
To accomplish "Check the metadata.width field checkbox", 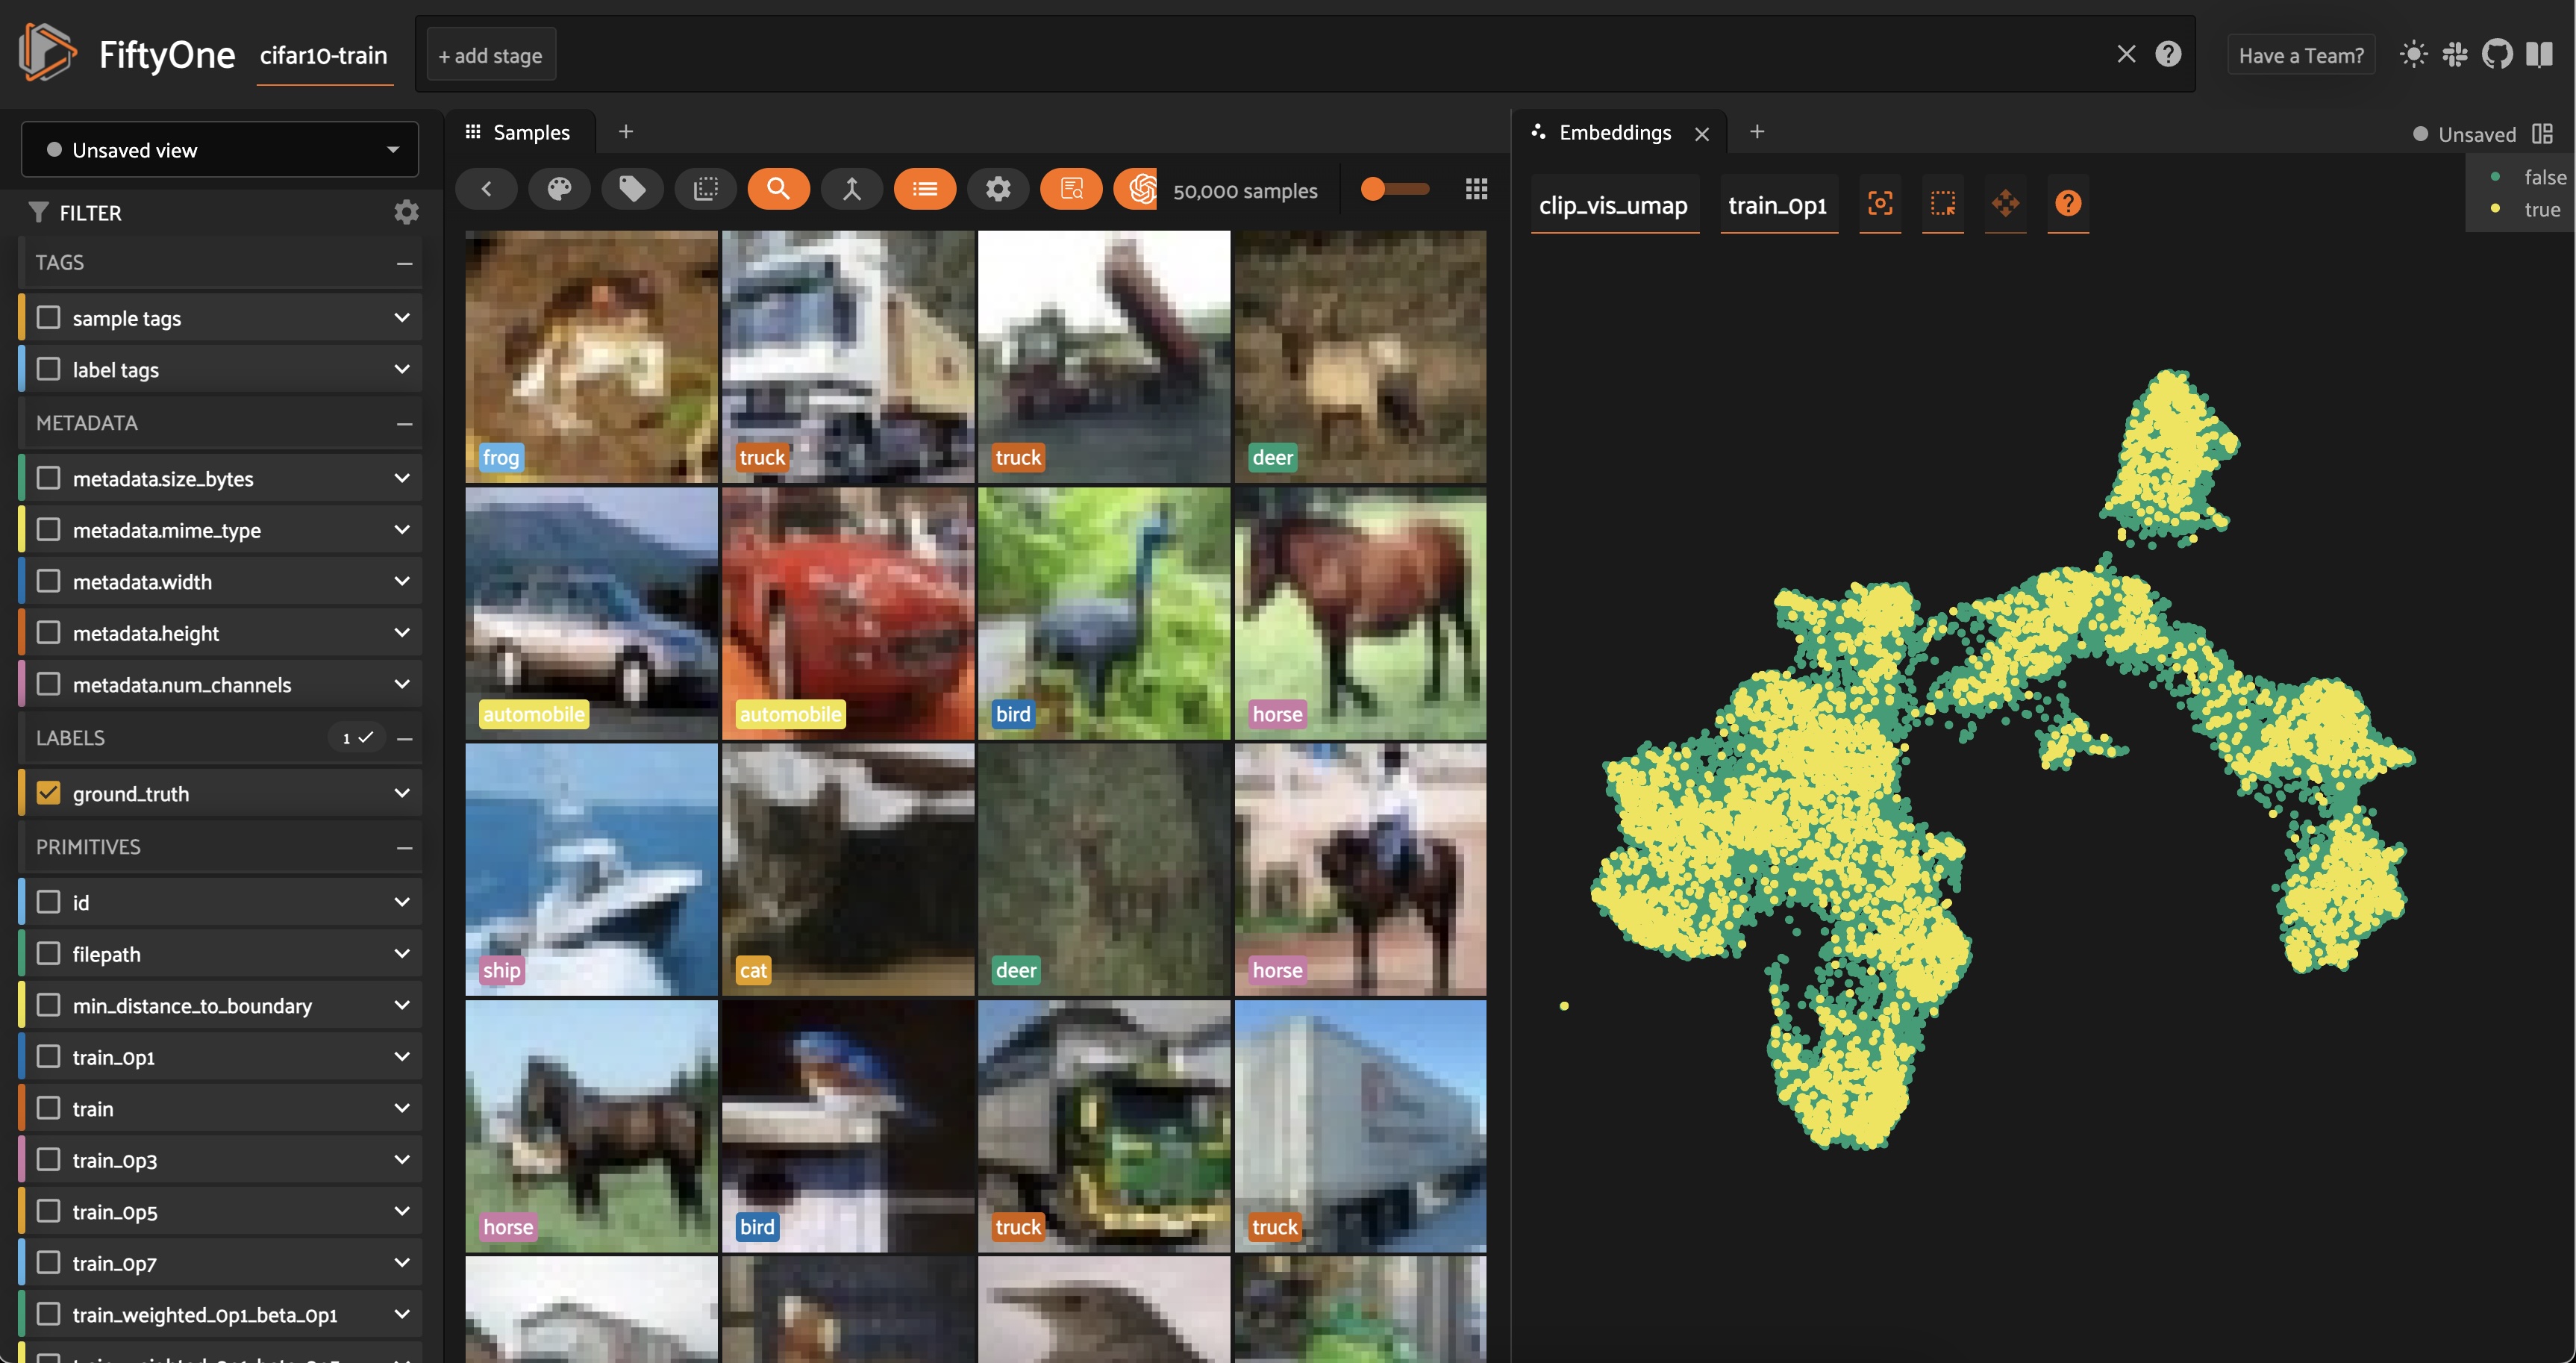I will click(x=48, y=581).
